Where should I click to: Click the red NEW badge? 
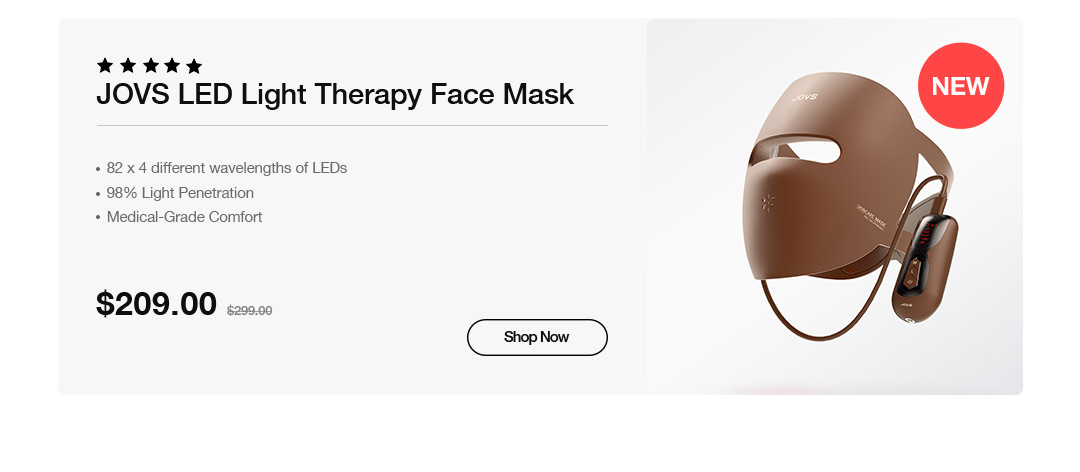pos(961,85)
